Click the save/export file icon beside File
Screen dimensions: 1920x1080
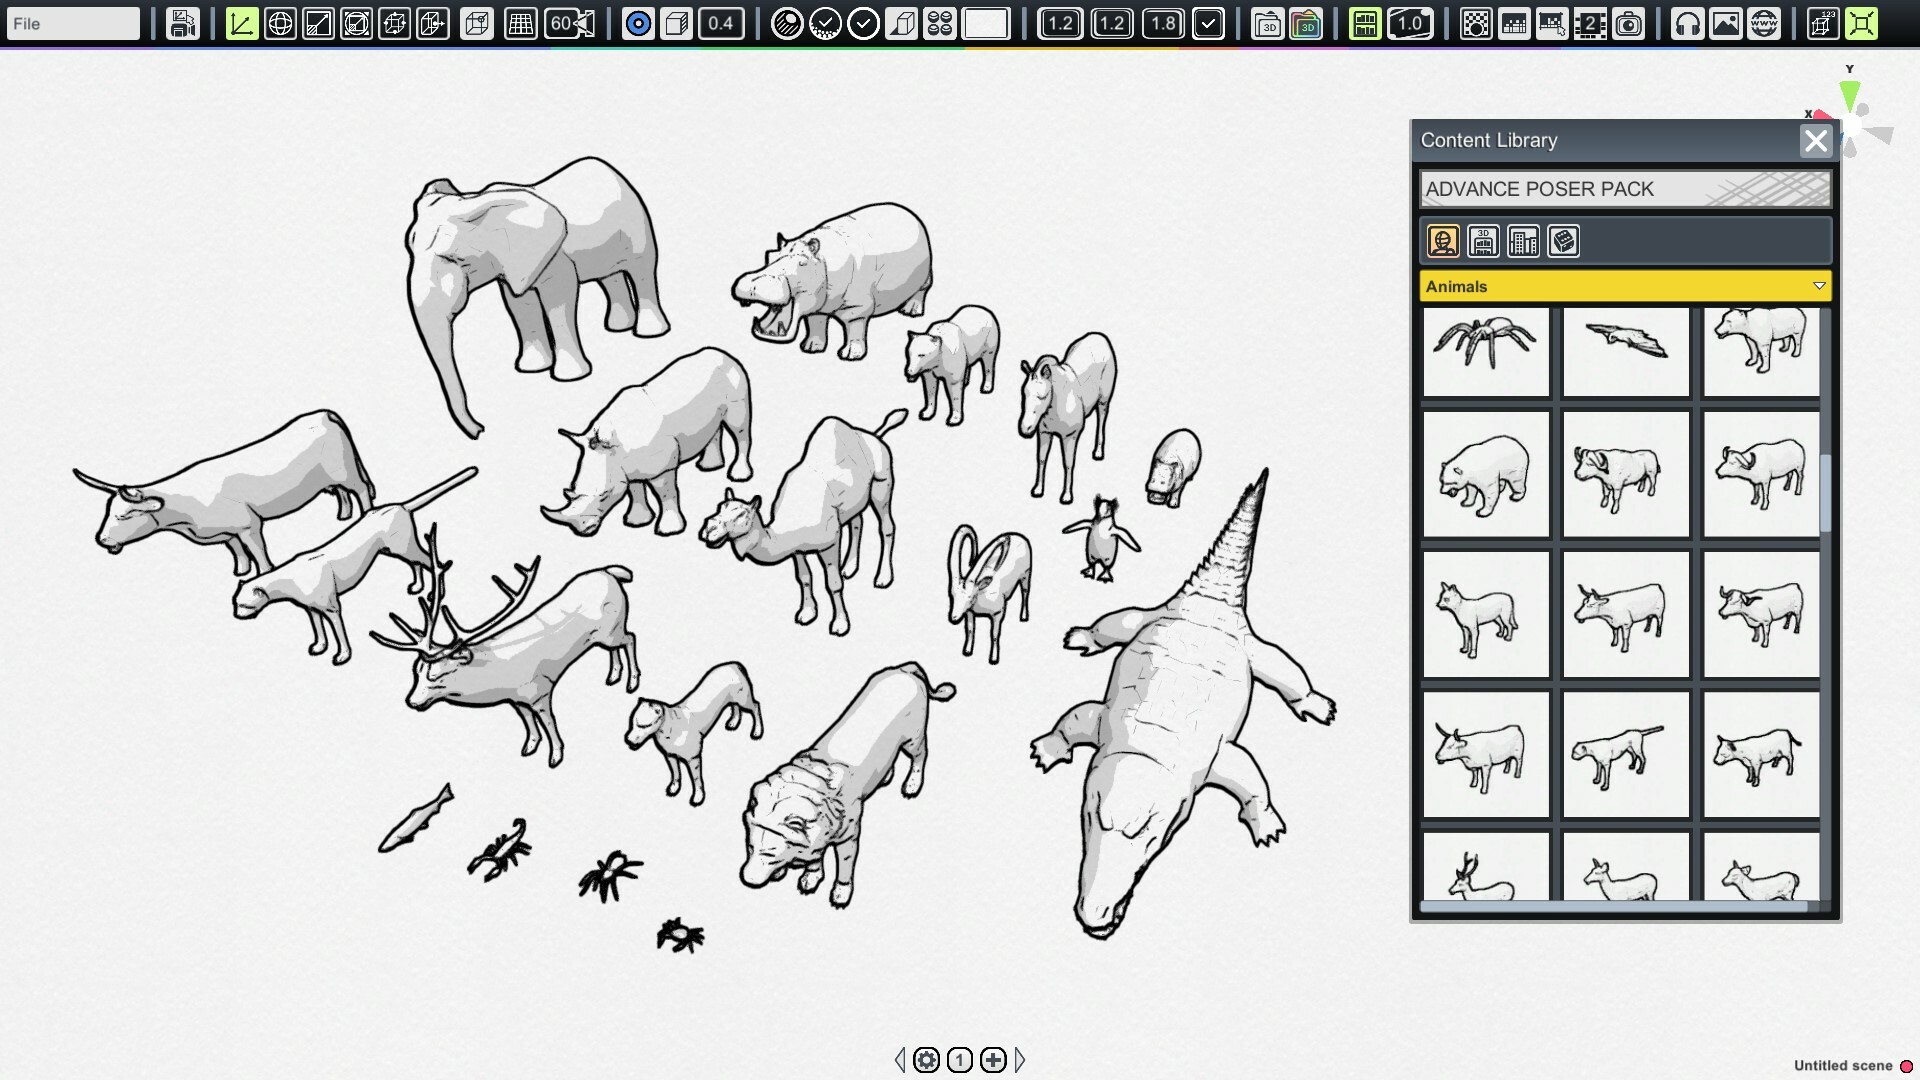coord(182,23)
